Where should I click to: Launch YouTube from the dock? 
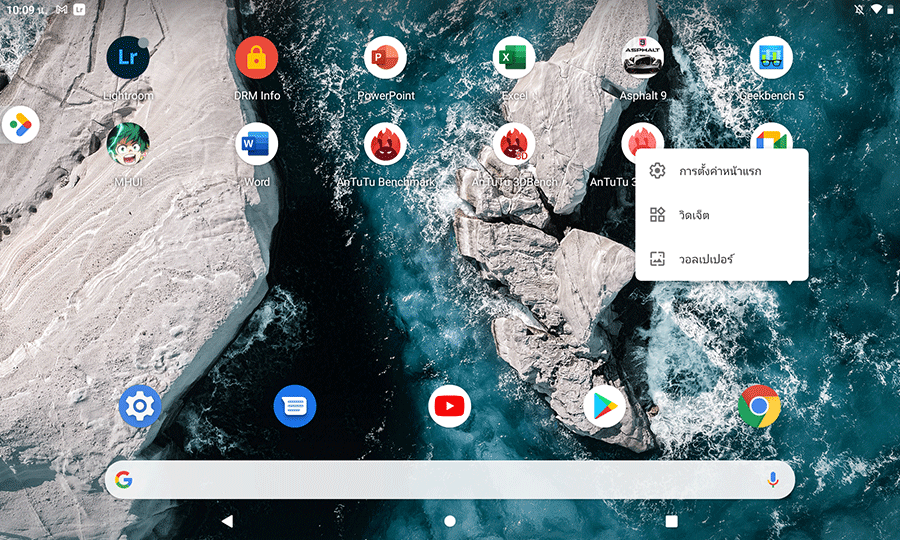(450, 406)
